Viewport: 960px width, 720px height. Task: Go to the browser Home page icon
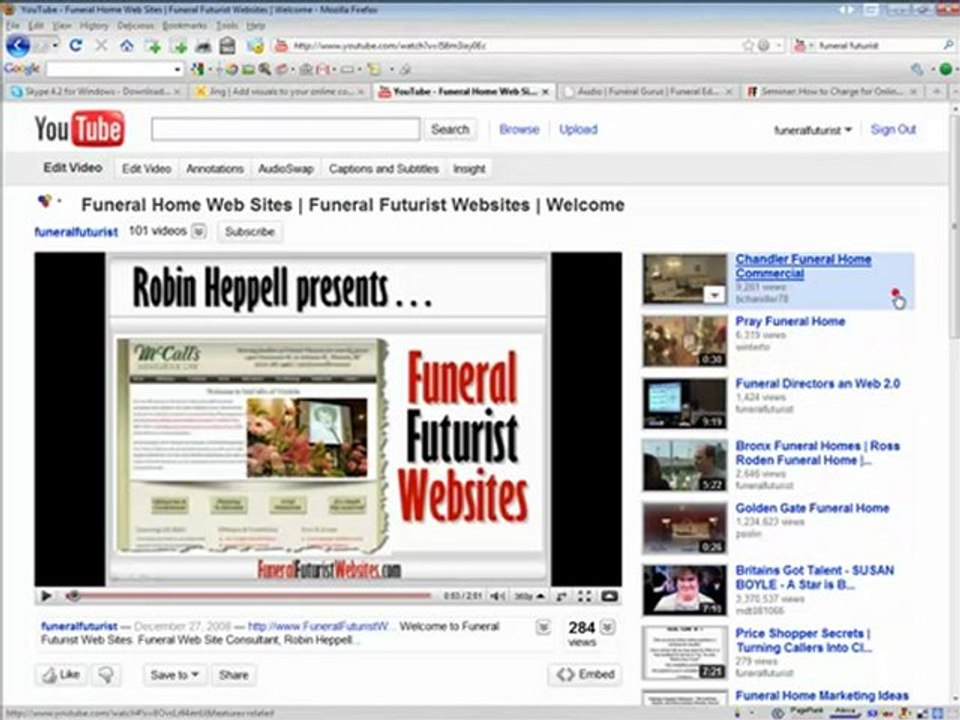[x=127, y=45]
